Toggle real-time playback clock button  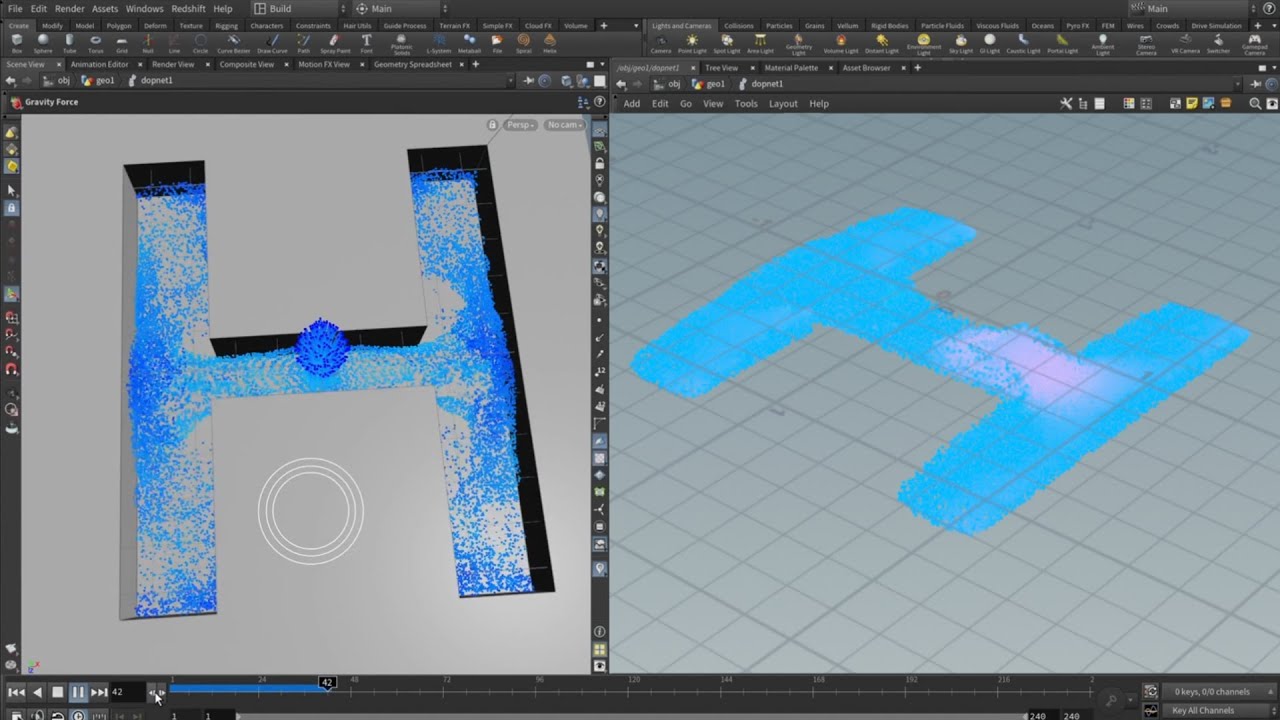pyautogui.click(x=78, y=714)
